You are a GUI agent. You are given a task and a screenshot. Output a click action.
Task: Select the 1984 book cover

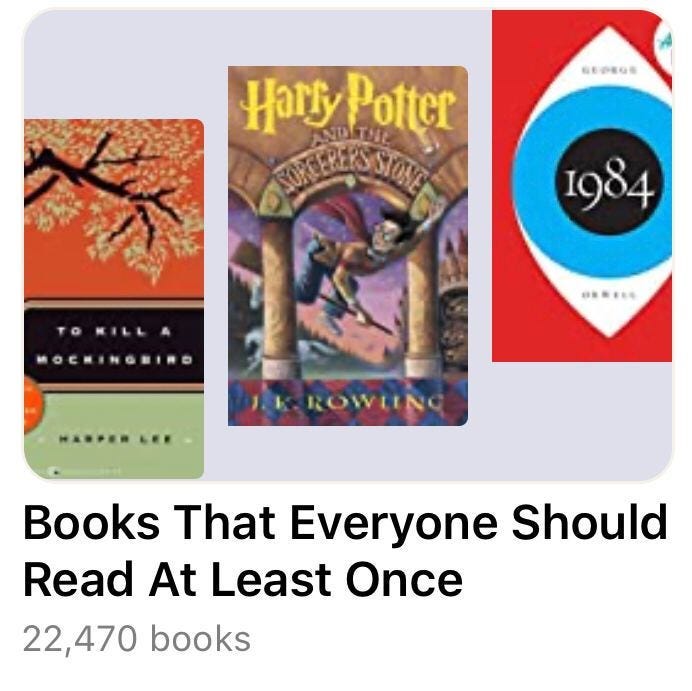click(582, 186)
